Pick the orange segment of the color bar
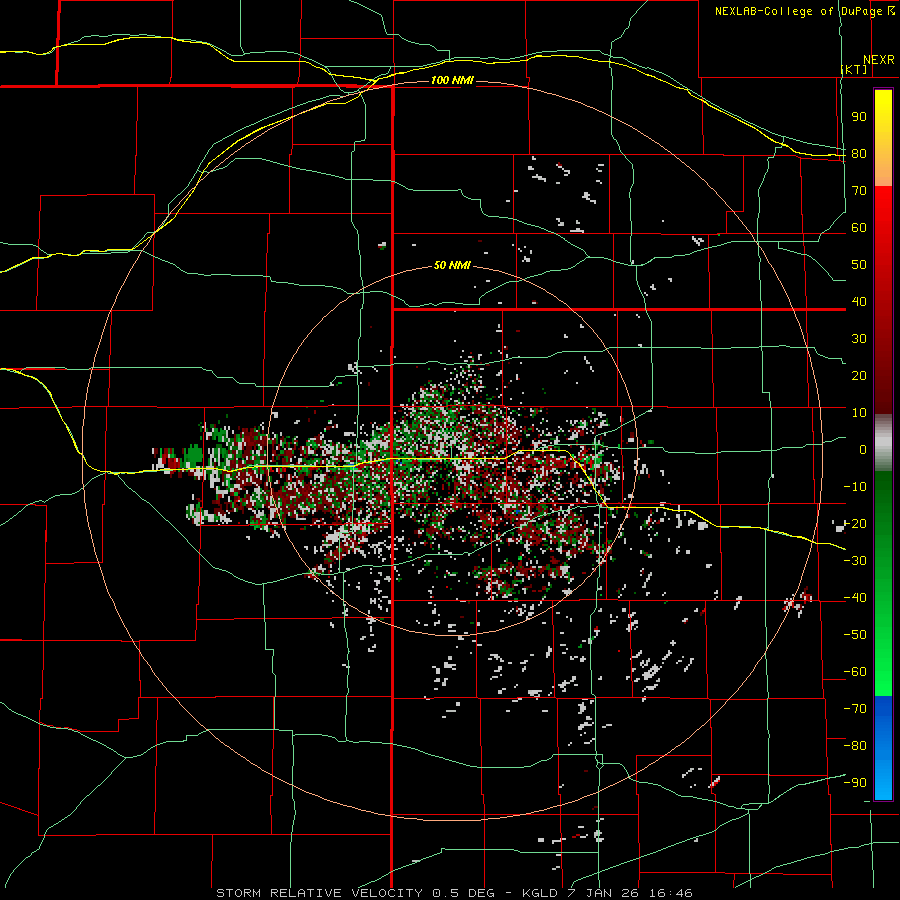The height and width of the screenshot is (900, 900). coord(883,170)
